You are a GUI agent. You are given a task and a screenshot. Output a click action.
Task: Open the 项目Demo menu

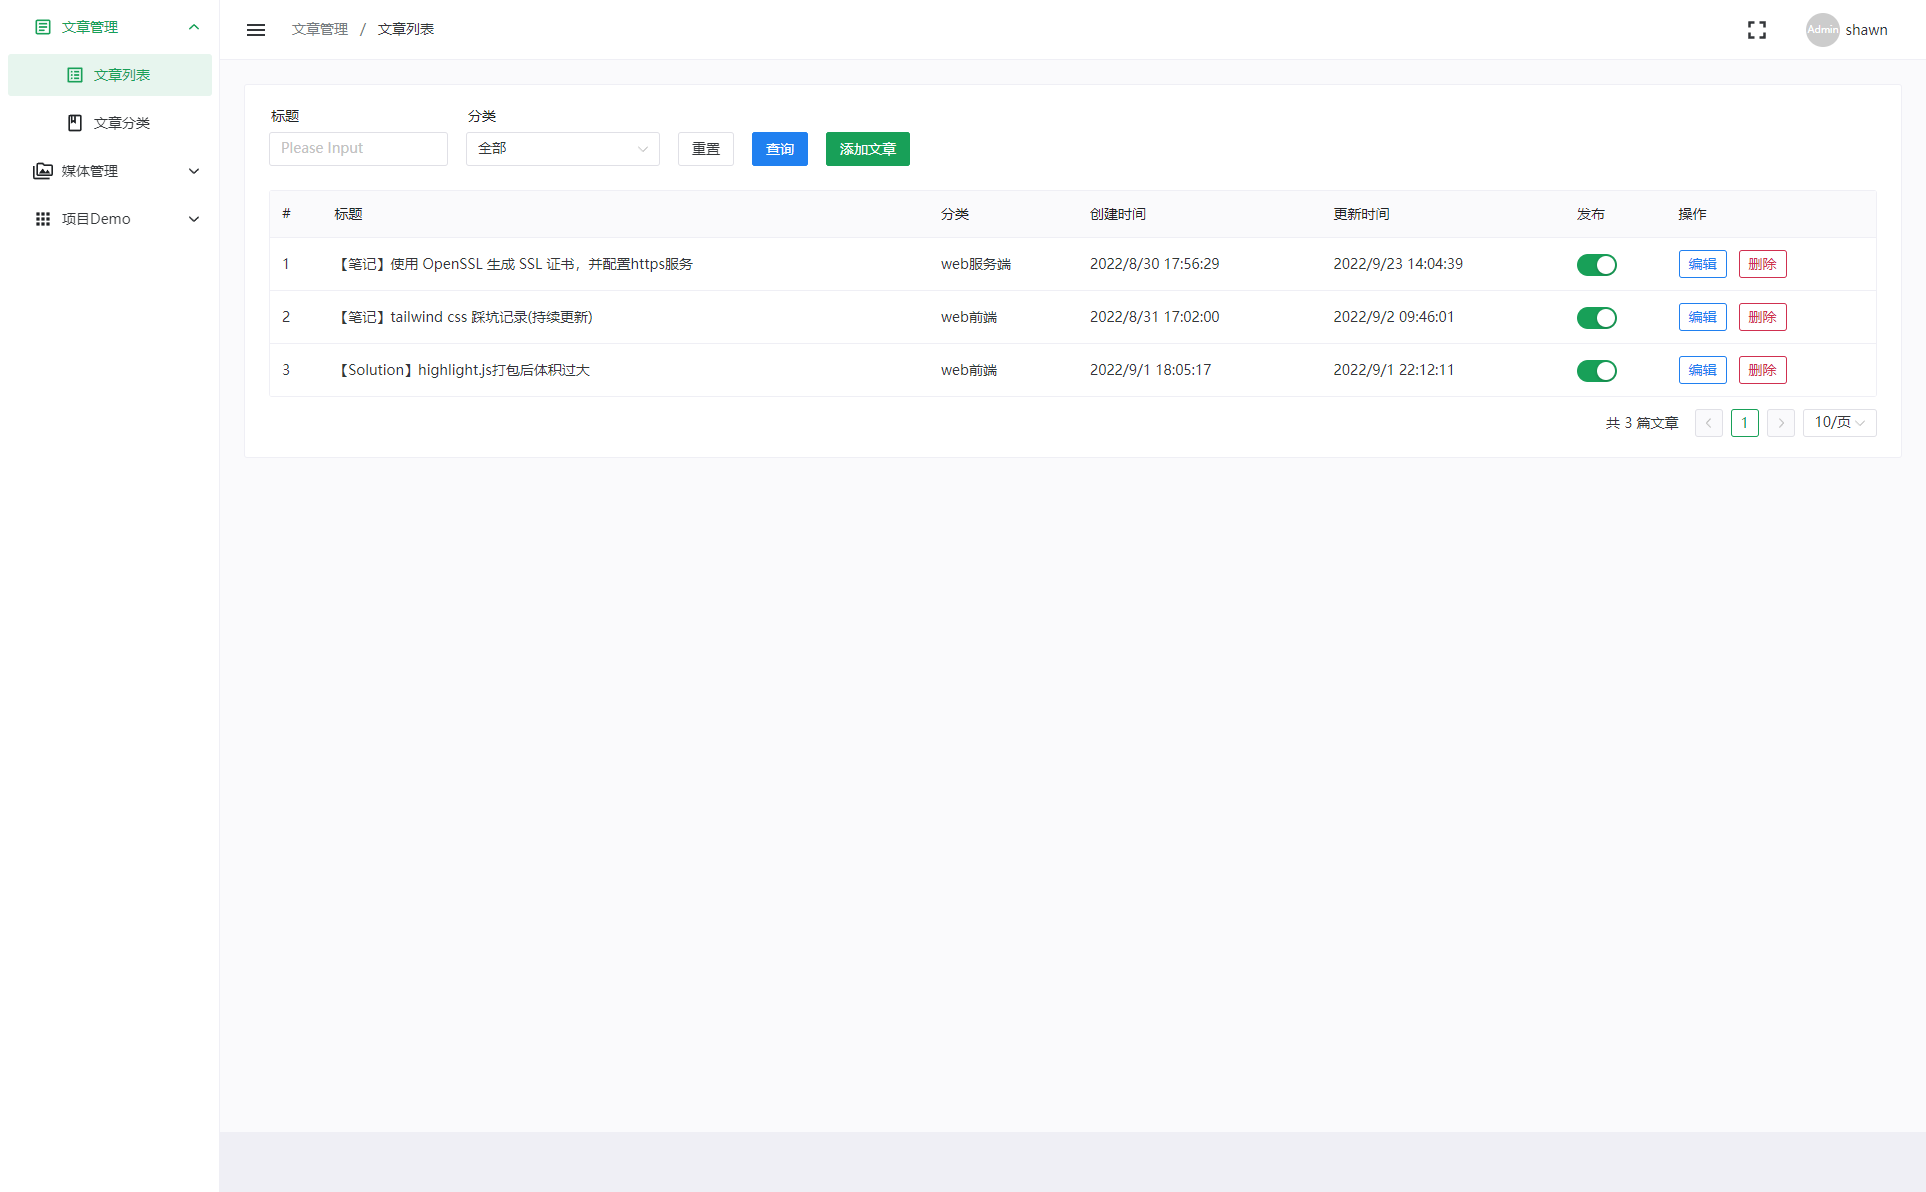coord(96,219)
